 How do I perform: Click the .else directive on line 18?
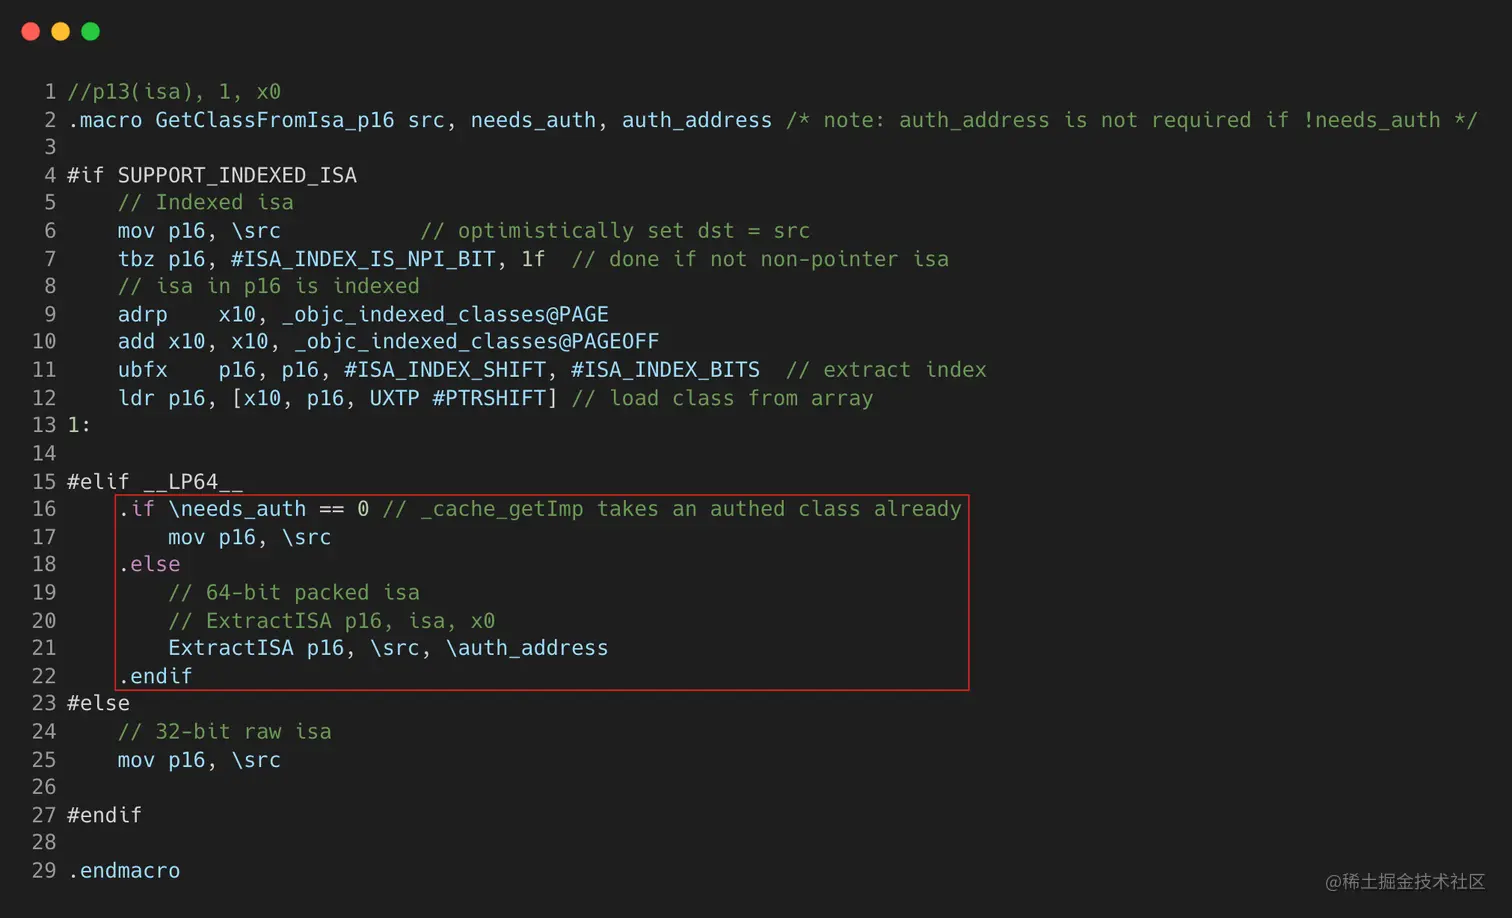click(x=149, y=564)
